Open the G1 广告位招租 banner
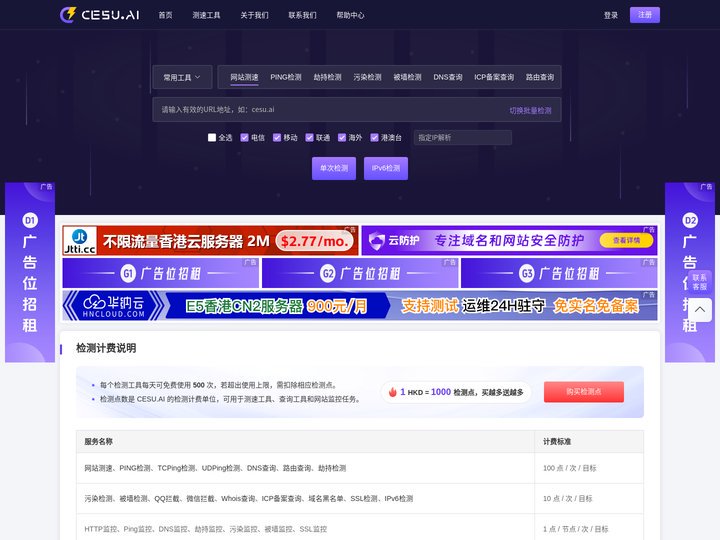Viewport: 720px width, 540px height. point(161,273)
